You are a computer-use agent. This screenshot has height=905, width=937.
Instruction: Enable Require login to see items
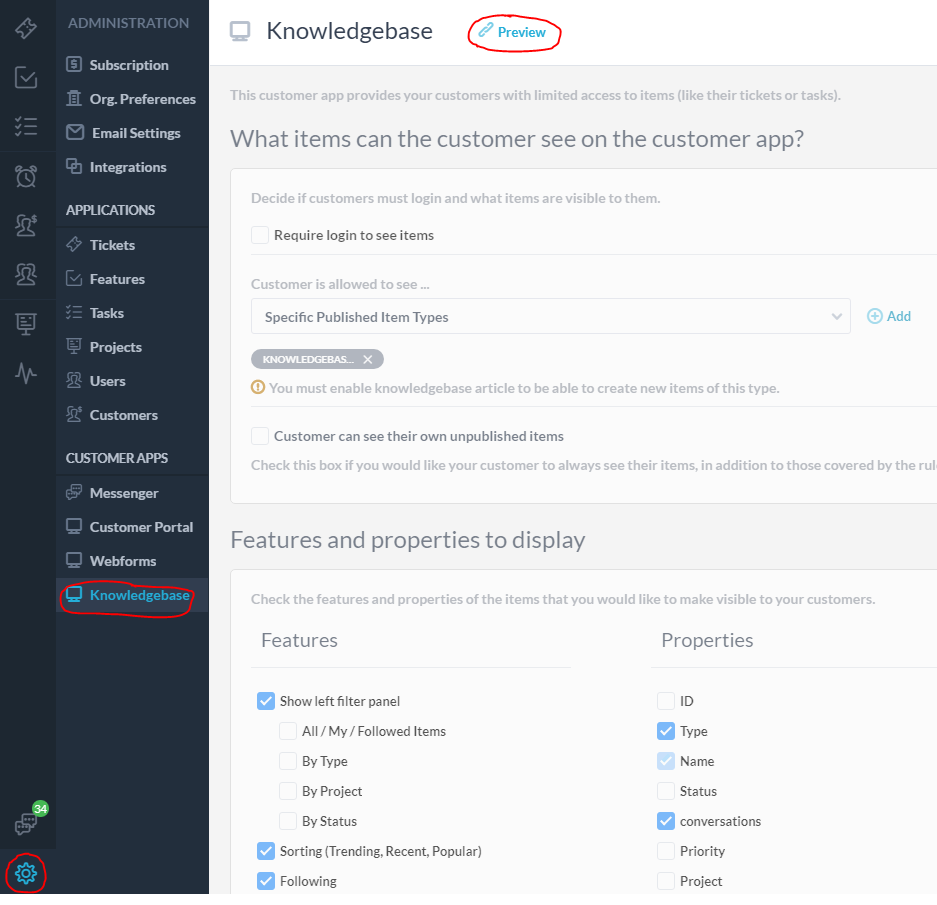[x=260, y=235]
